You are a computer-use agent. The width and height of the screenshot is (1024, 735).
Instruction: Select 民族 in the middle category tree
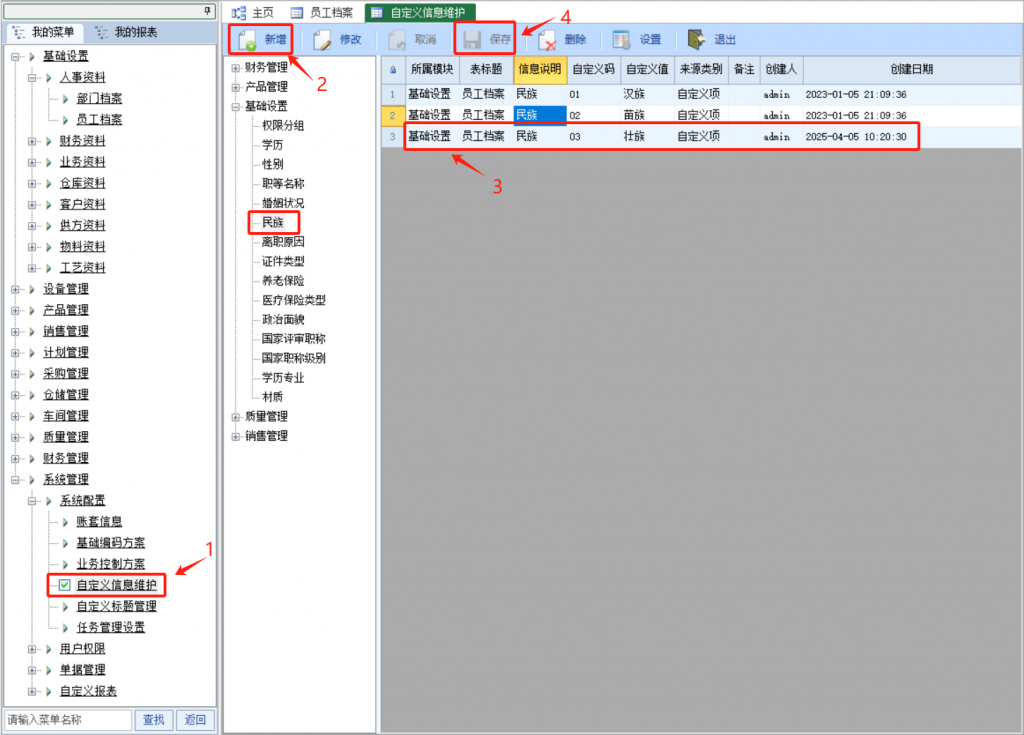click(x=273, y=223)
